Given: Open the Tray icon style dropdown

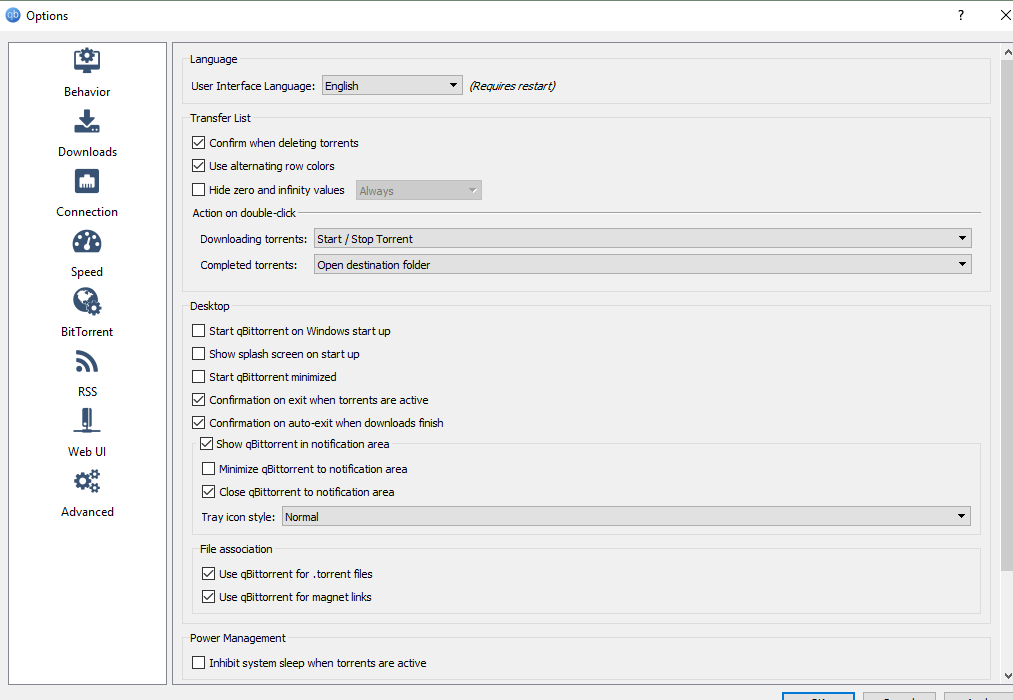Looking at the screenshot, I should (x=626, y=517).
